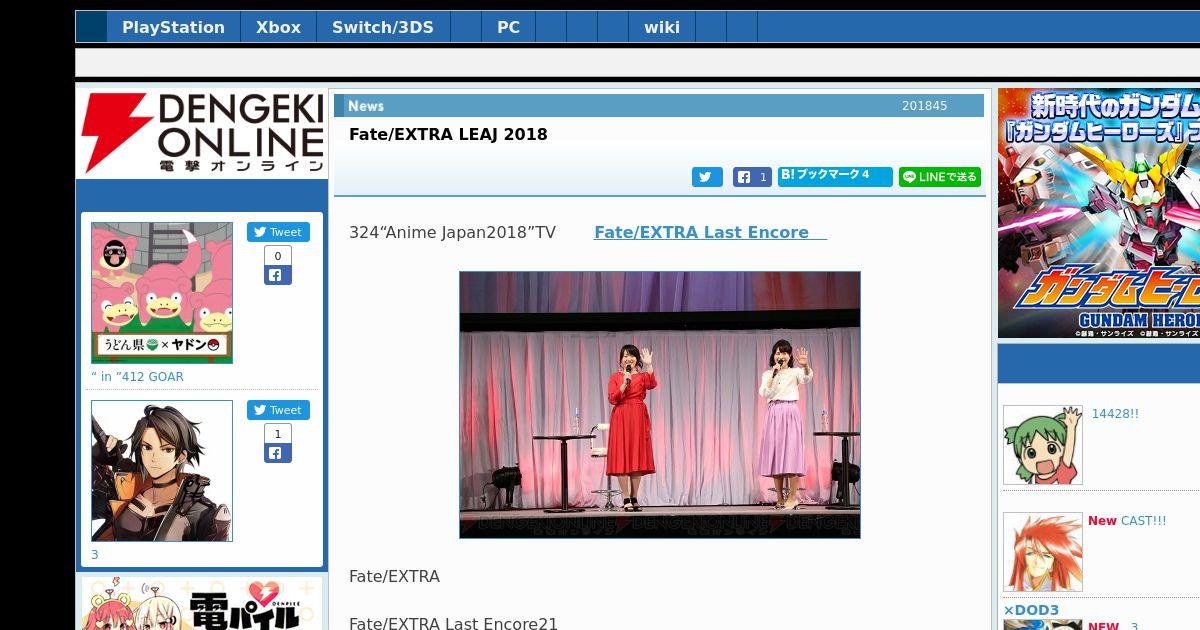Open the Slowpoke udon thumbnail
Viewport: 1200px width, 630px height.
pyautogui.click(x=162, y=293)
